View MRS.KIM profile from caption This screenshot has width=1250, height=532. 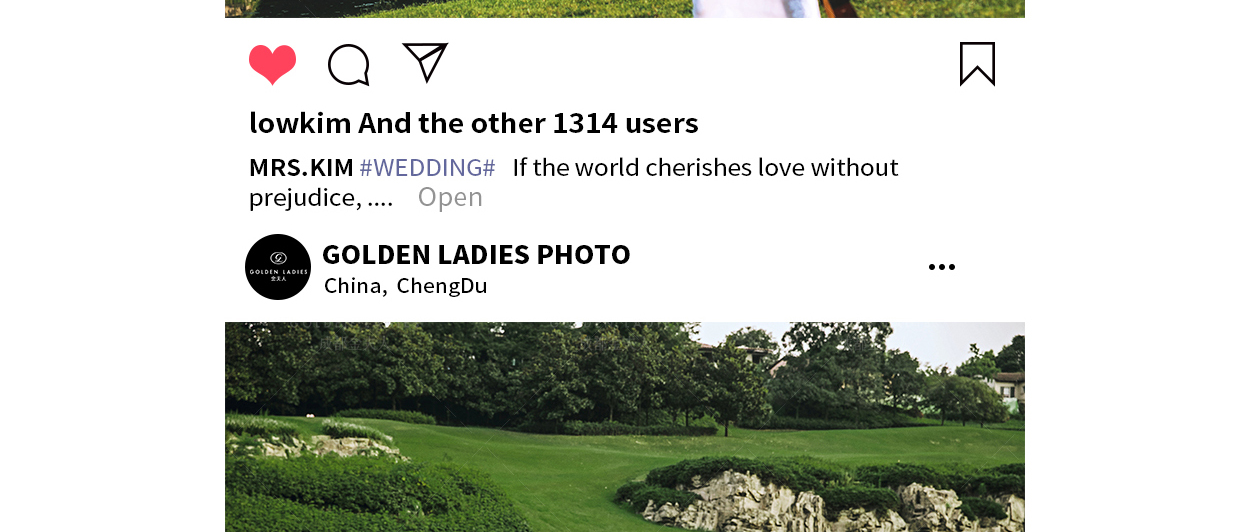pos(301,167)
